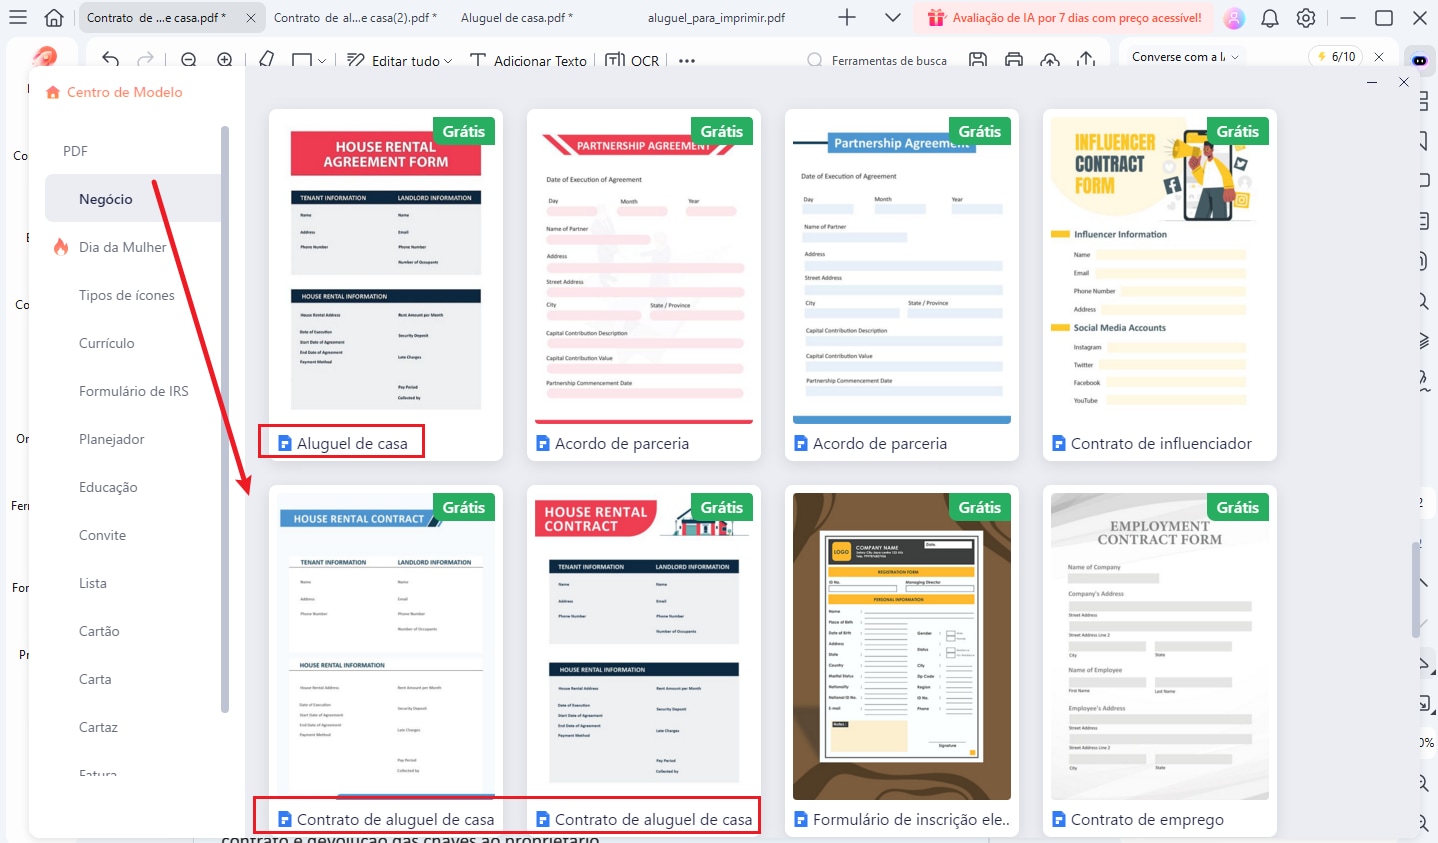Add a new tab with plus icon
The height and width of the screenshot is (843, 1438).
click(x=847, y=18)
